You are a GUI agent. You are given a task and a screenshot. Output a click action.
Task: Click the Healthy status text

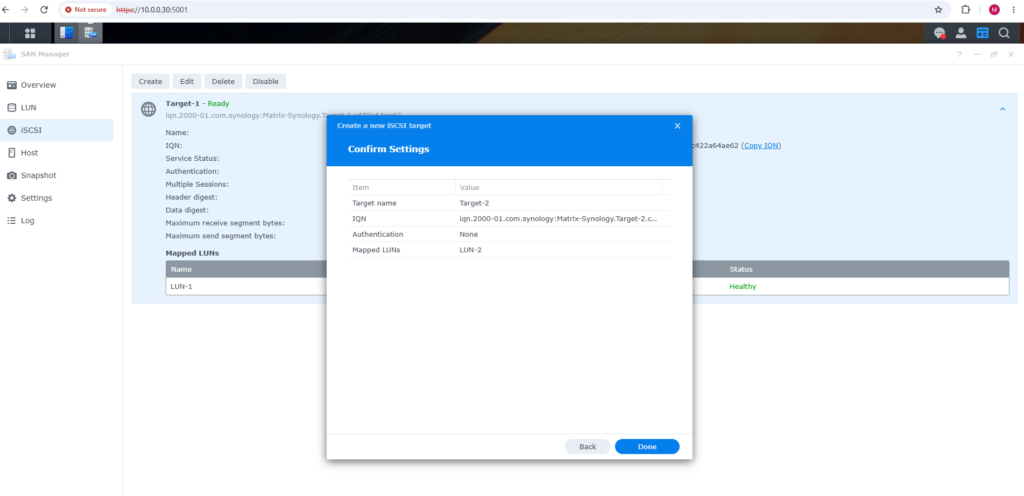[x=743, y=287]
